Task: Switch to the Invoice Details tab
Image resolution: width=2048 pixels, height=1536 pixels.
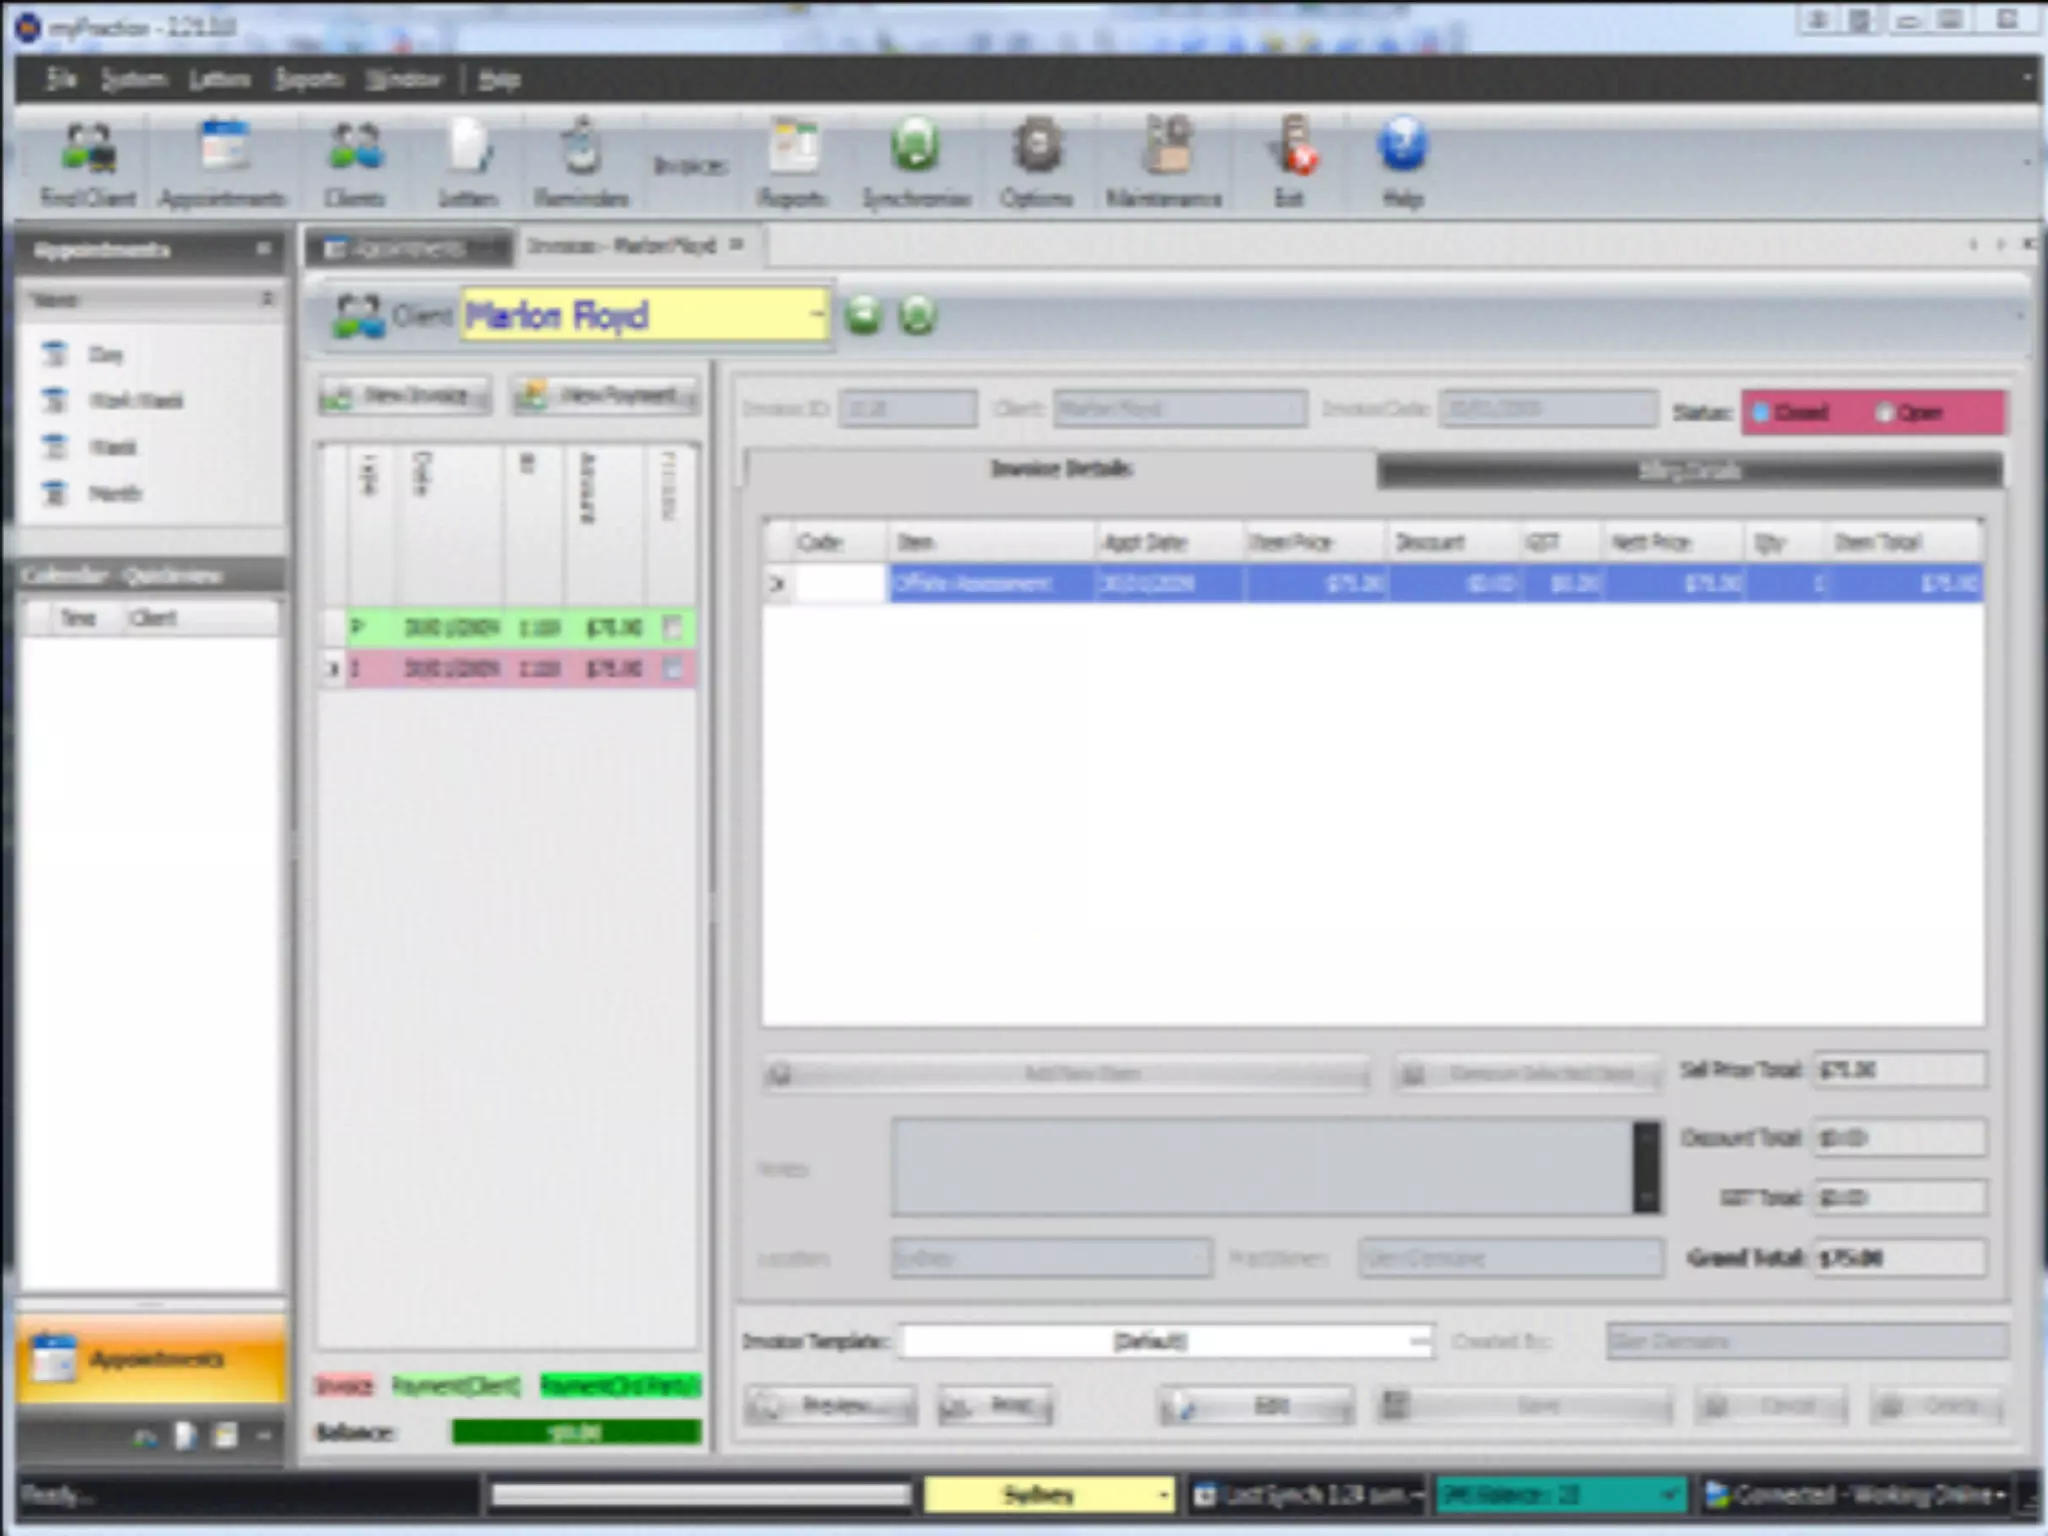Action: (1060, 469)
